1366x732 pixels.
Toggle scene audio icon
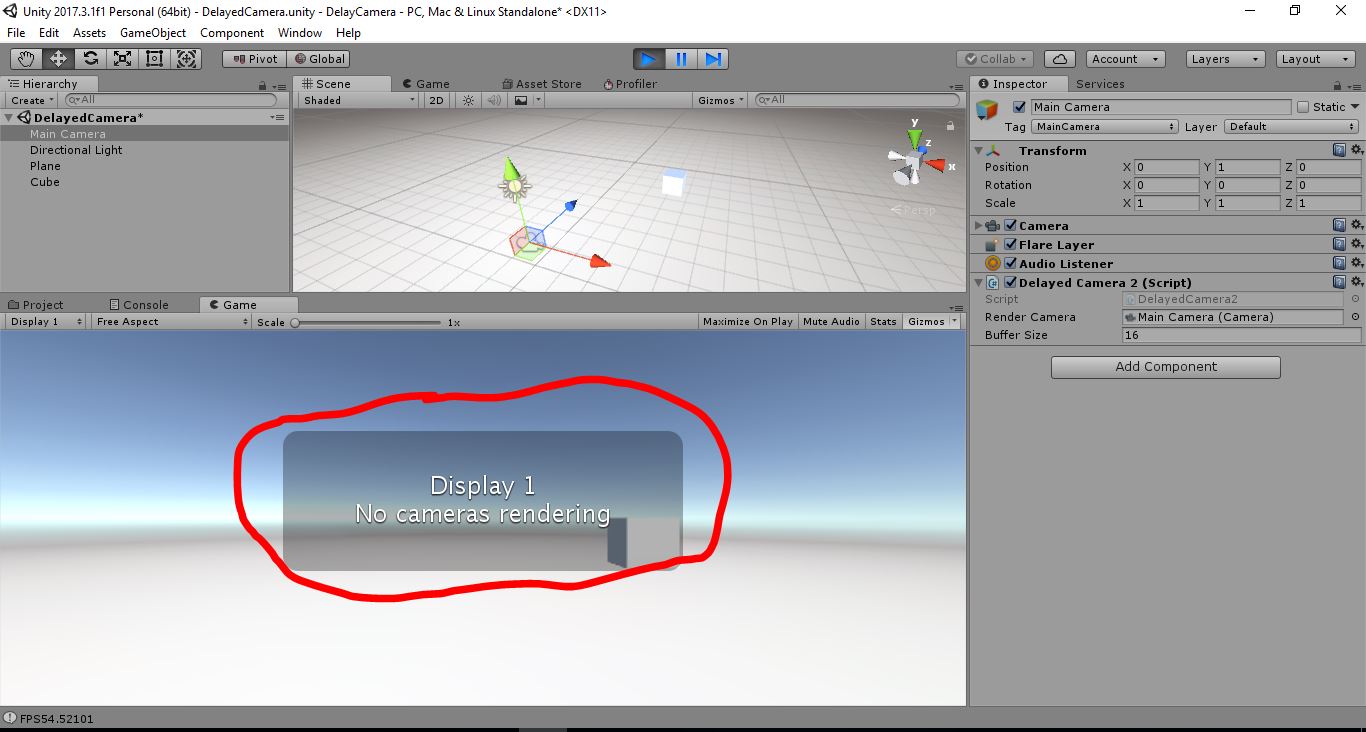pyautogui.click(x=493, y=100)
